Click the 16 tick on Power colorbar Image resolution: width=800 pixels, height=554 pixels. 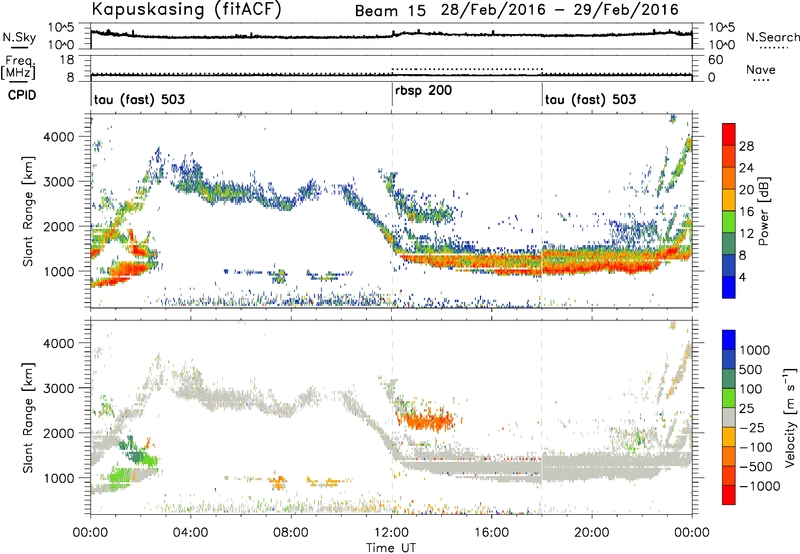[x=746, y=212]
